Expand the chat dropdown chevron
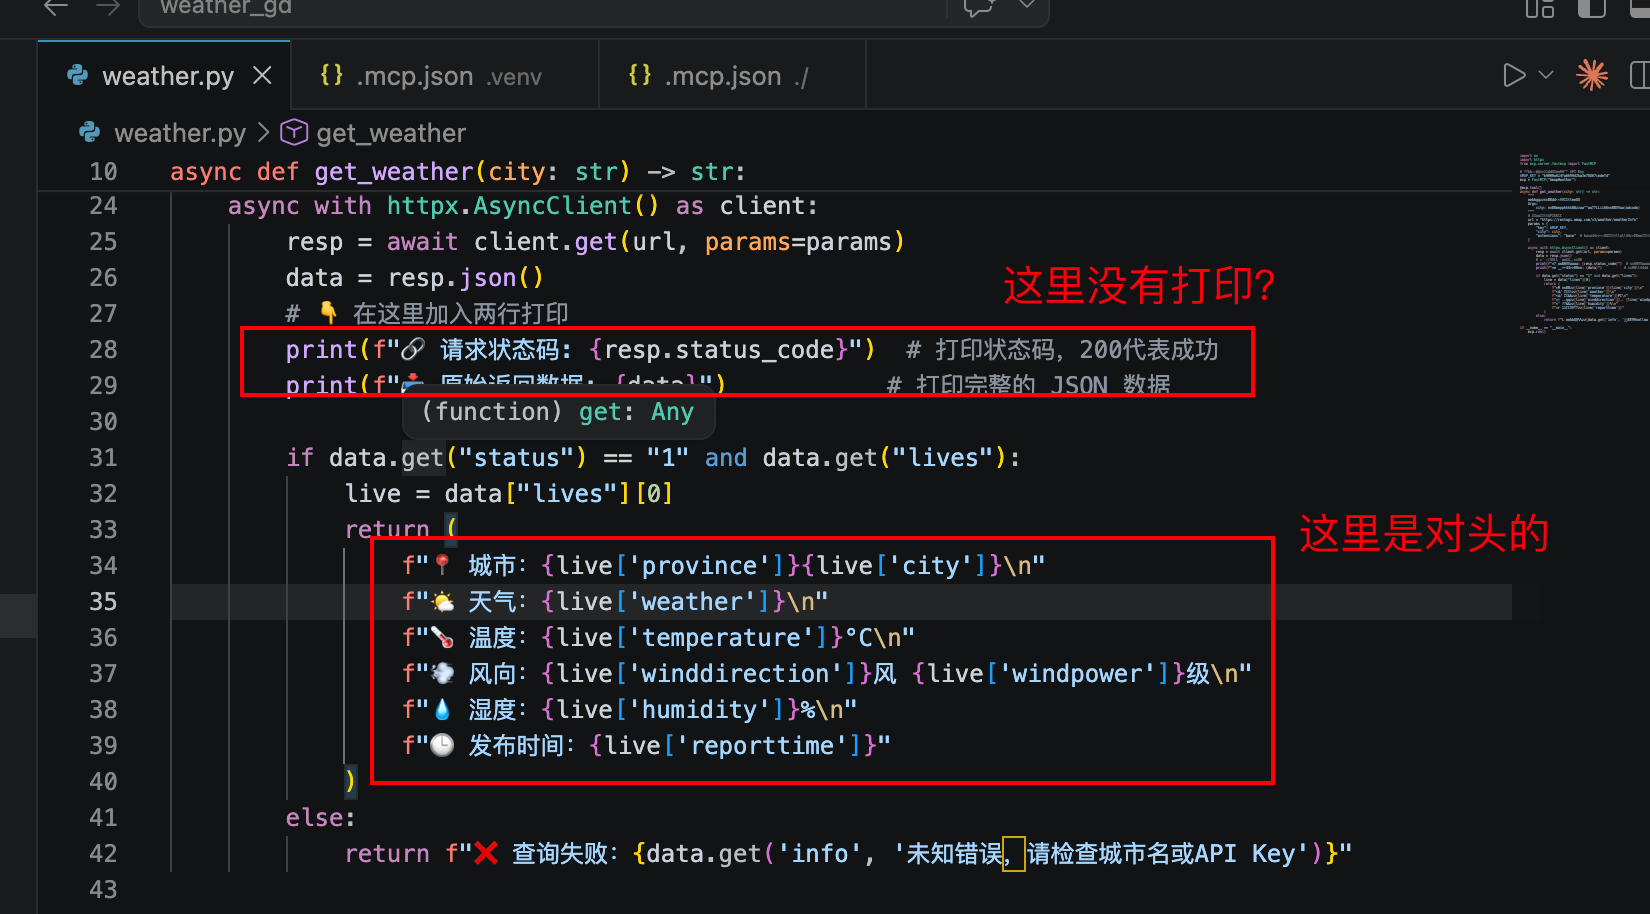 coord(1027,6)
